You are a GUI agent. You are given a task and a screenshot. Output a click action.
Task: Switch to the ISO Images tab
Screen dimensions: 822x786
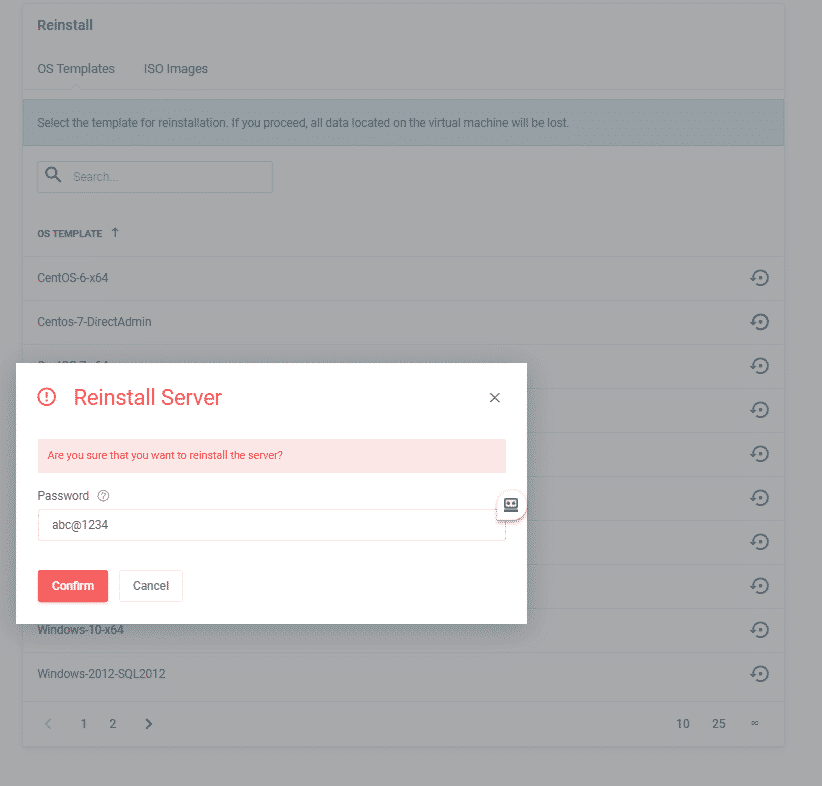pos(176,69)
